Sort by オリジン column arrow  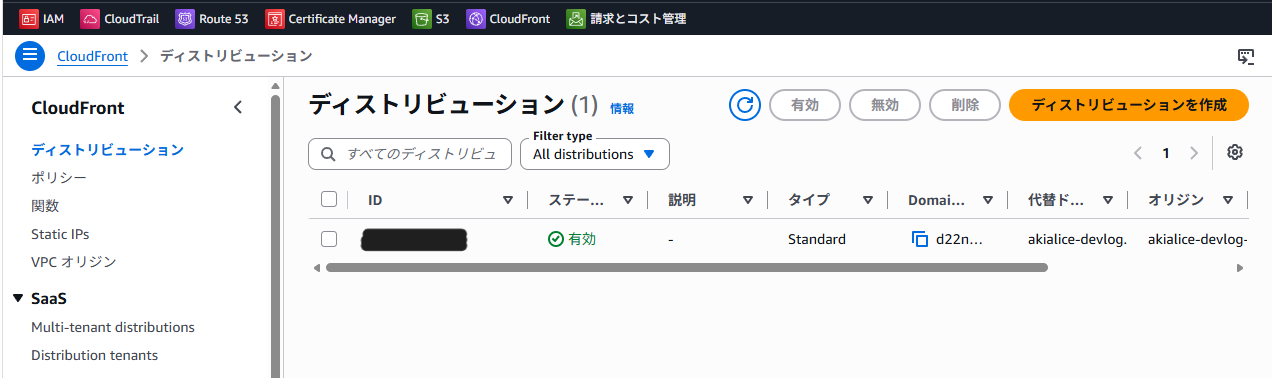pos(1227,200)
